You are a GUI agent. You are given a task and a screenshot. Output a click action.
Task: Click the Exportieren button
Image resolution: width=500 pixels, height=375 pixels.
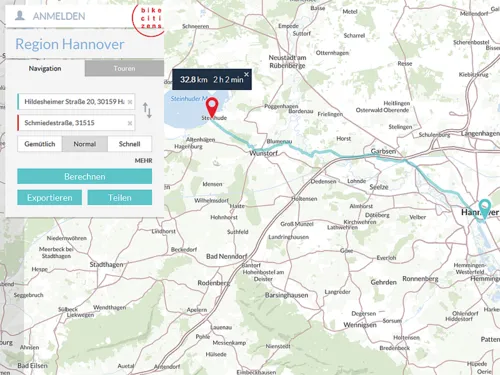point(50,198)
